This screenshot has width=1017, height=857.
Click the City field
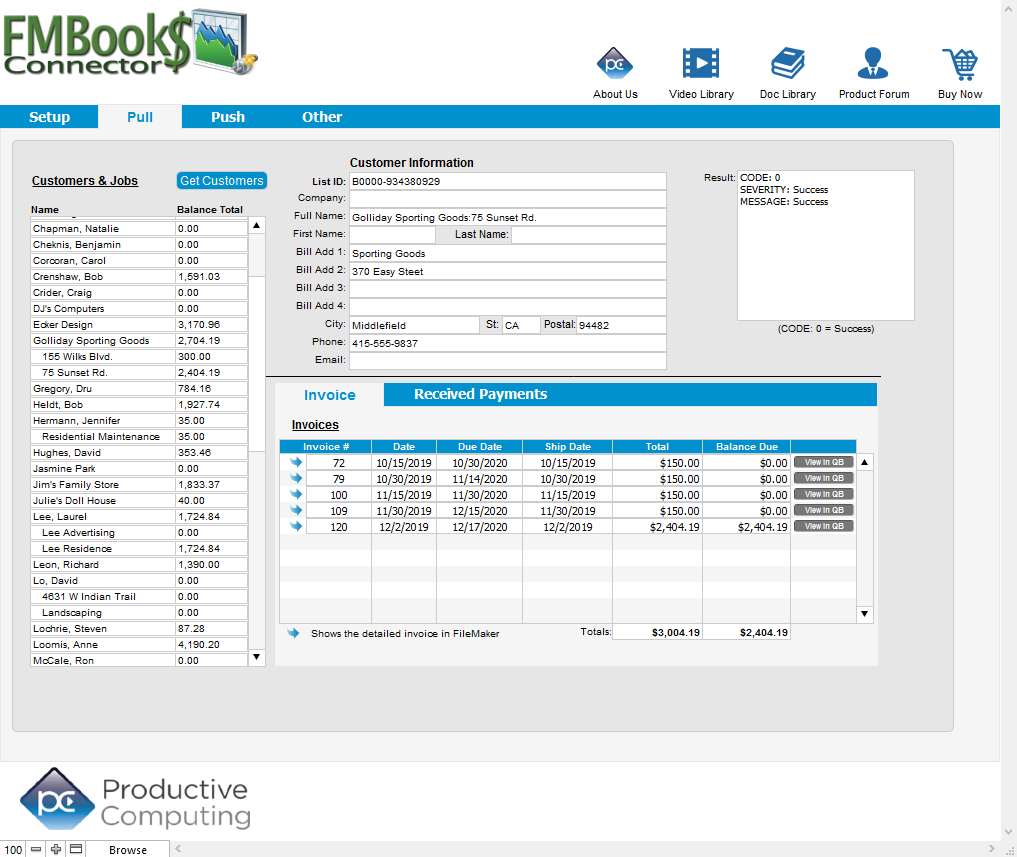[x=414, y=325]
